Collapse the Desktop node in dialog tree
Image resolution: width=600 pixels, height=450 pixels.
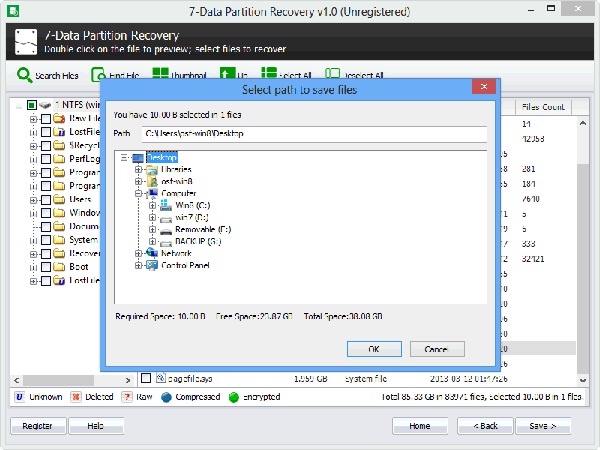[124, 158]
